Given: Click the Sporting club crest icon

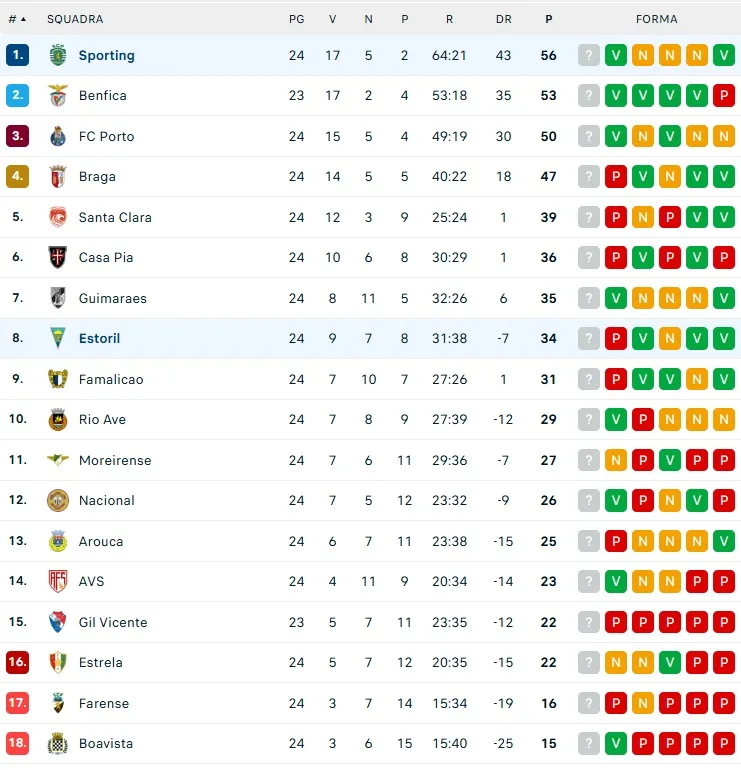Looking at the screenshot, I should pyautogui.click(x=58, y=55).
